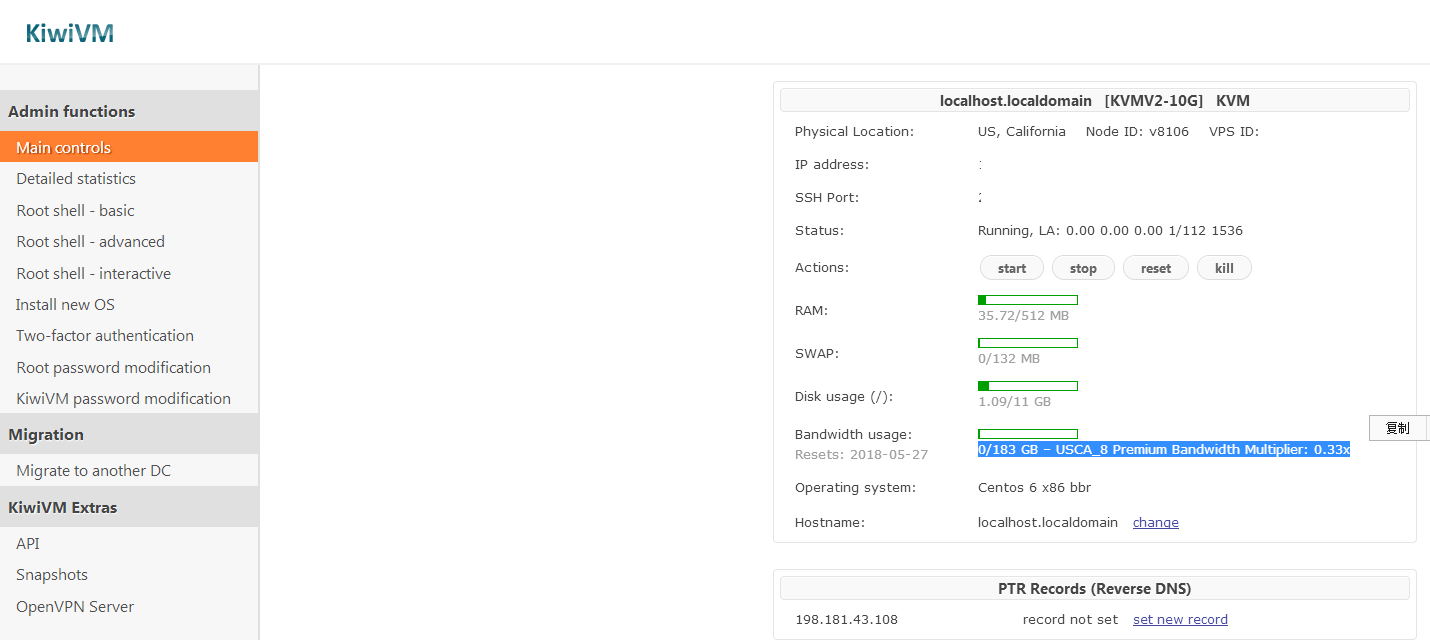Click the Admin functions section header
The image size is (1430, 640).
pyautogui.click(x=129, y=111)
